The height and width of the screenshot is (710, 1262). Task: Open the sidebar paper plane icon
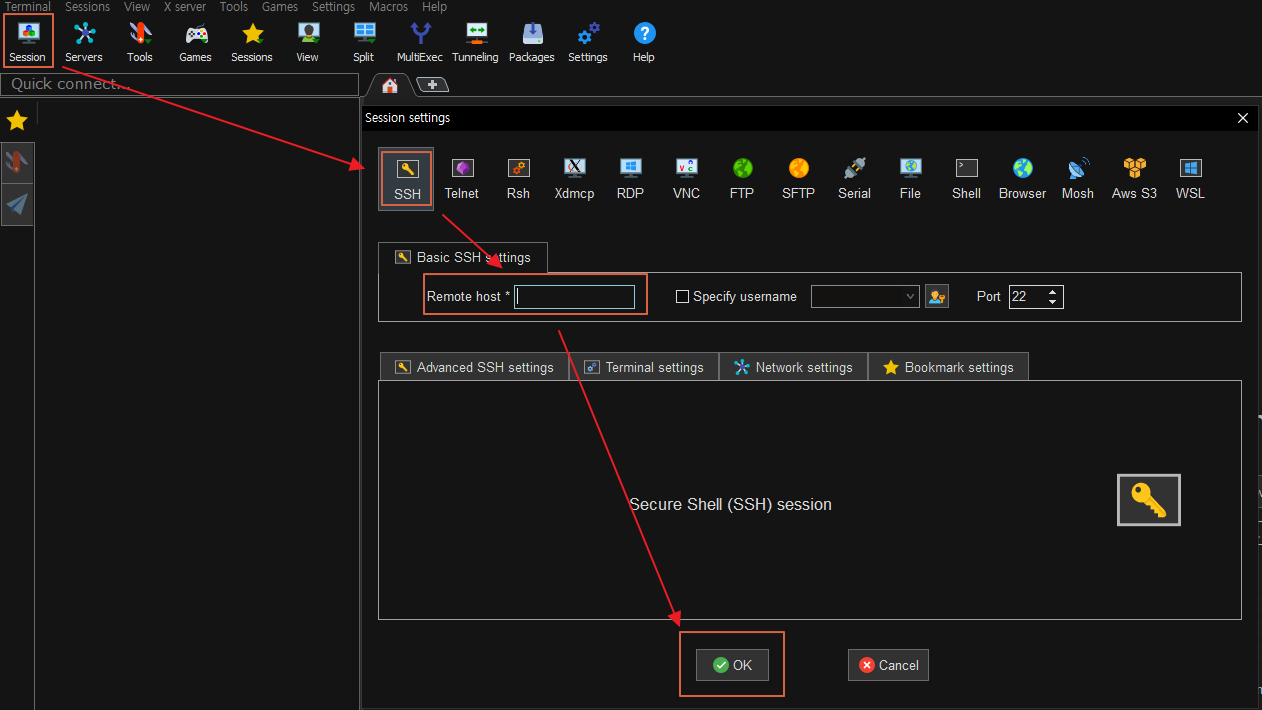click(17, 205)
